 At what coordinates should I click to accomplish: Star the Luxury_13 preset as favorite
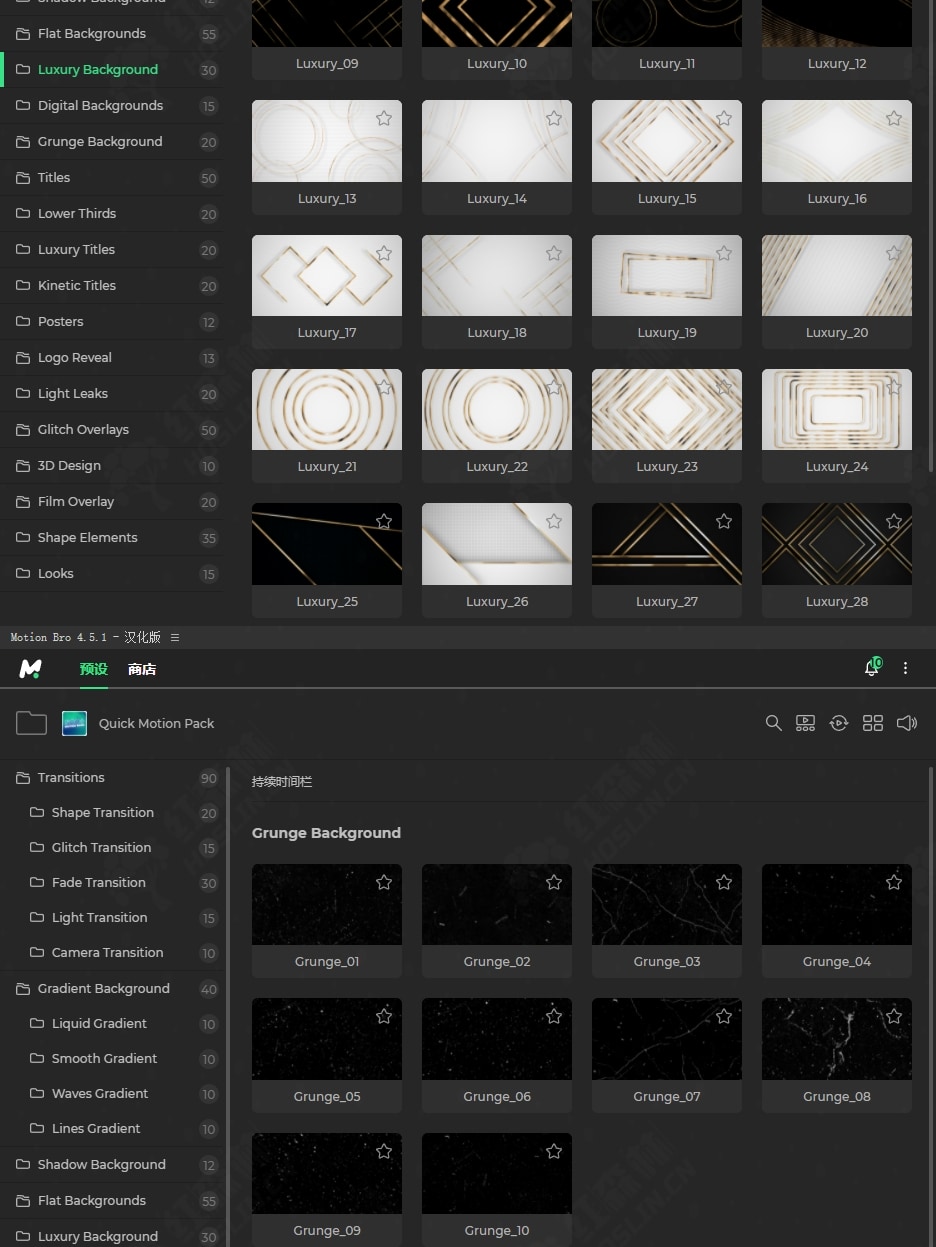pos(384,118)
